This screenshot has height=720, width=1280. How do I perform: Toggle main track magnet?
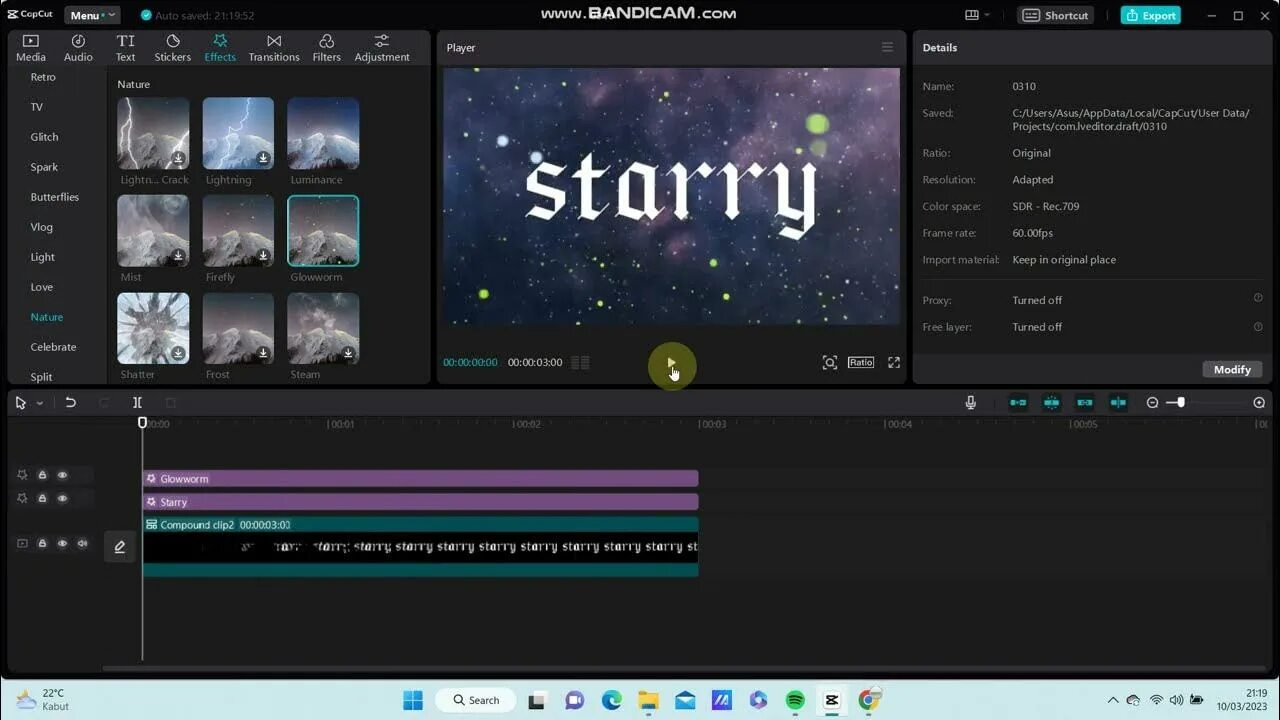1018,402
